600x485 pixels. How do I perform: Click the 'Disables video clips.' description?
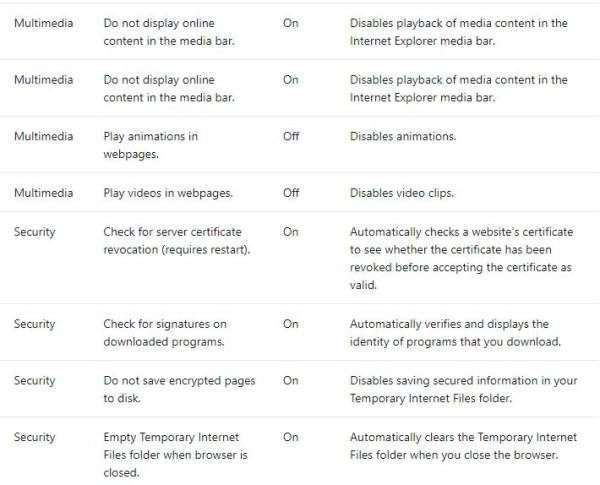402,193
